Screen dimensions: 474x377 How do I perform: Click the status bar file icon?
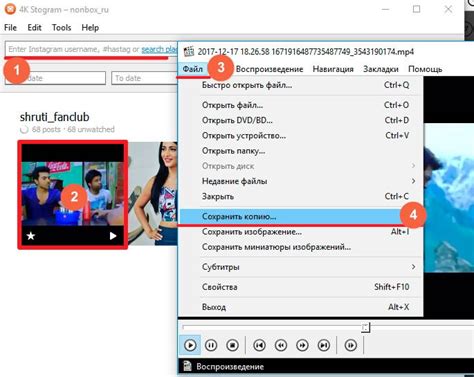pyautogui.click(x=187, y=366)
